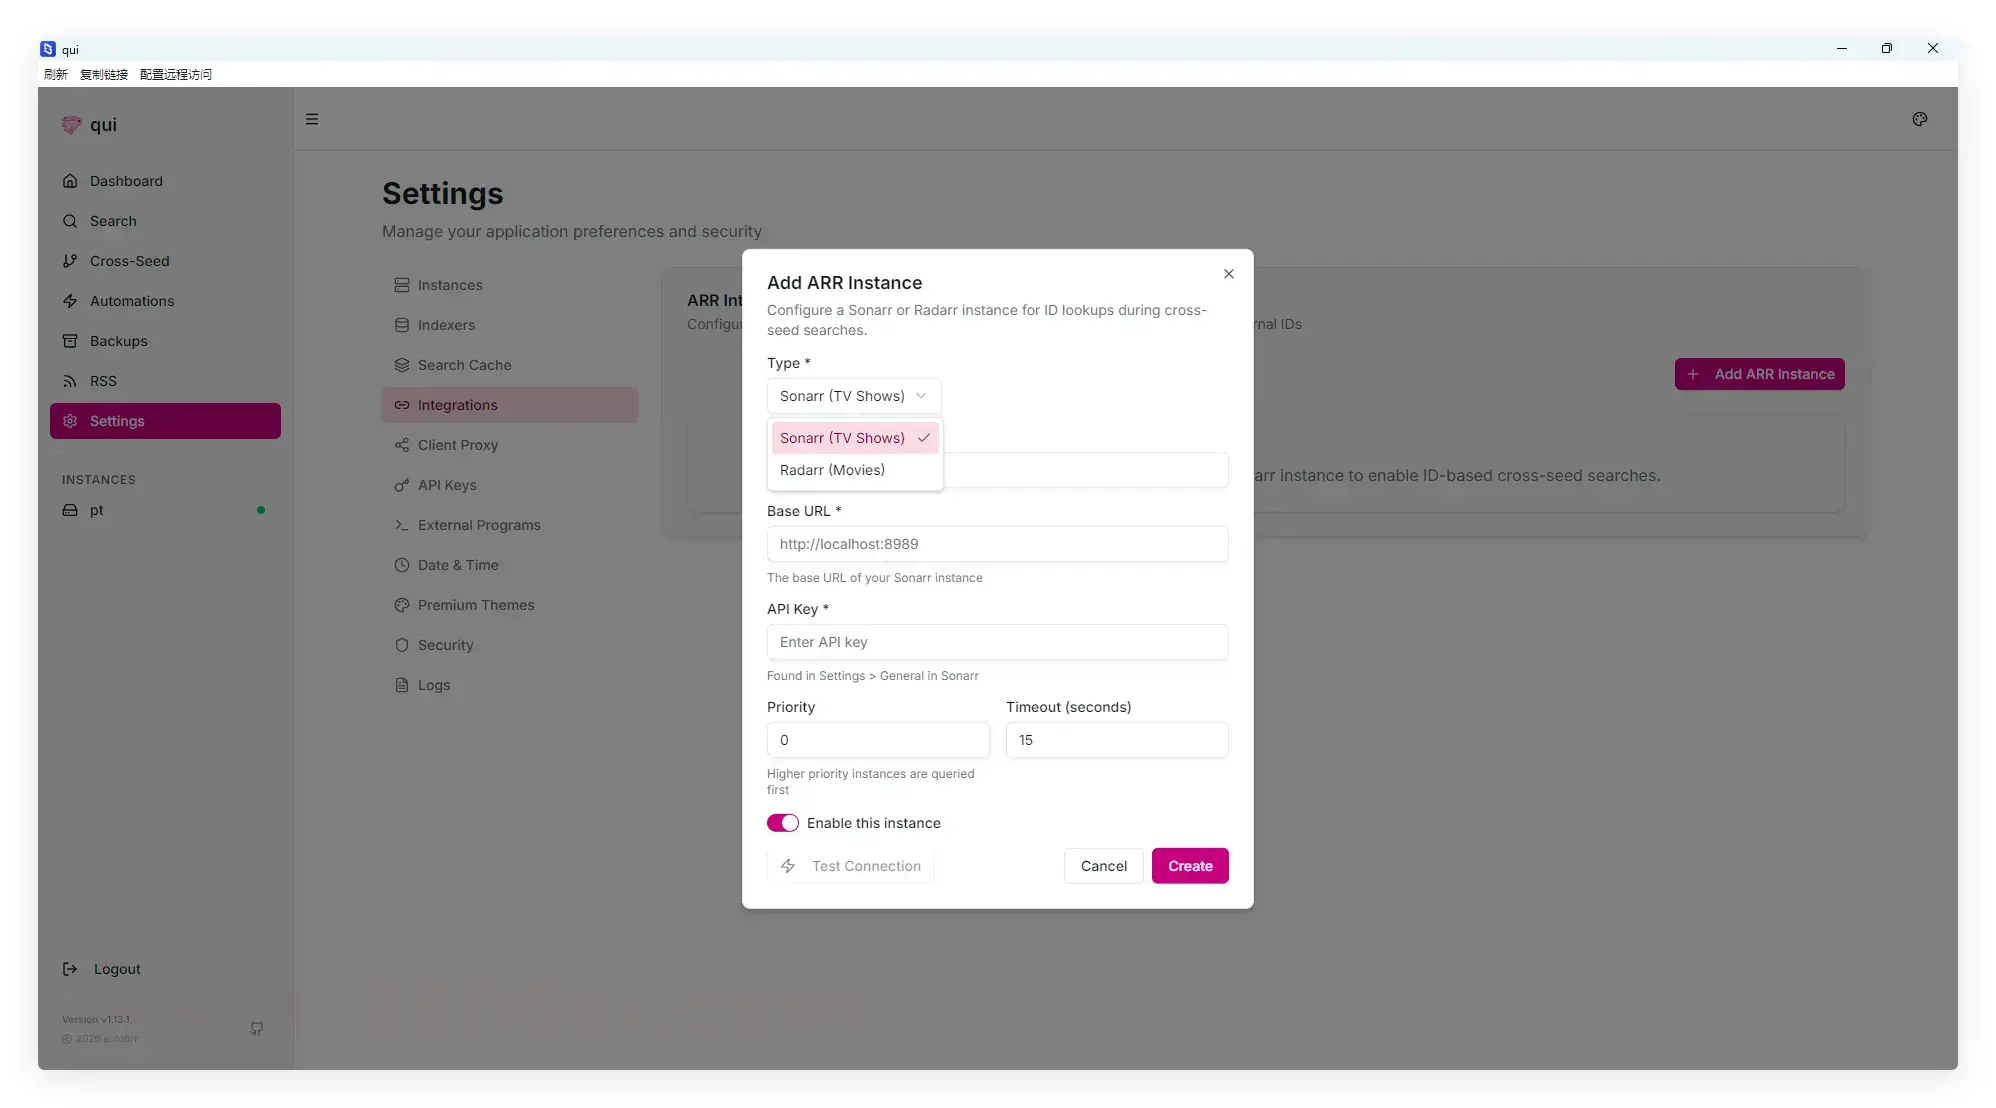Click the Backups archive icon
1996x1108 pixels.
(70, 341)
